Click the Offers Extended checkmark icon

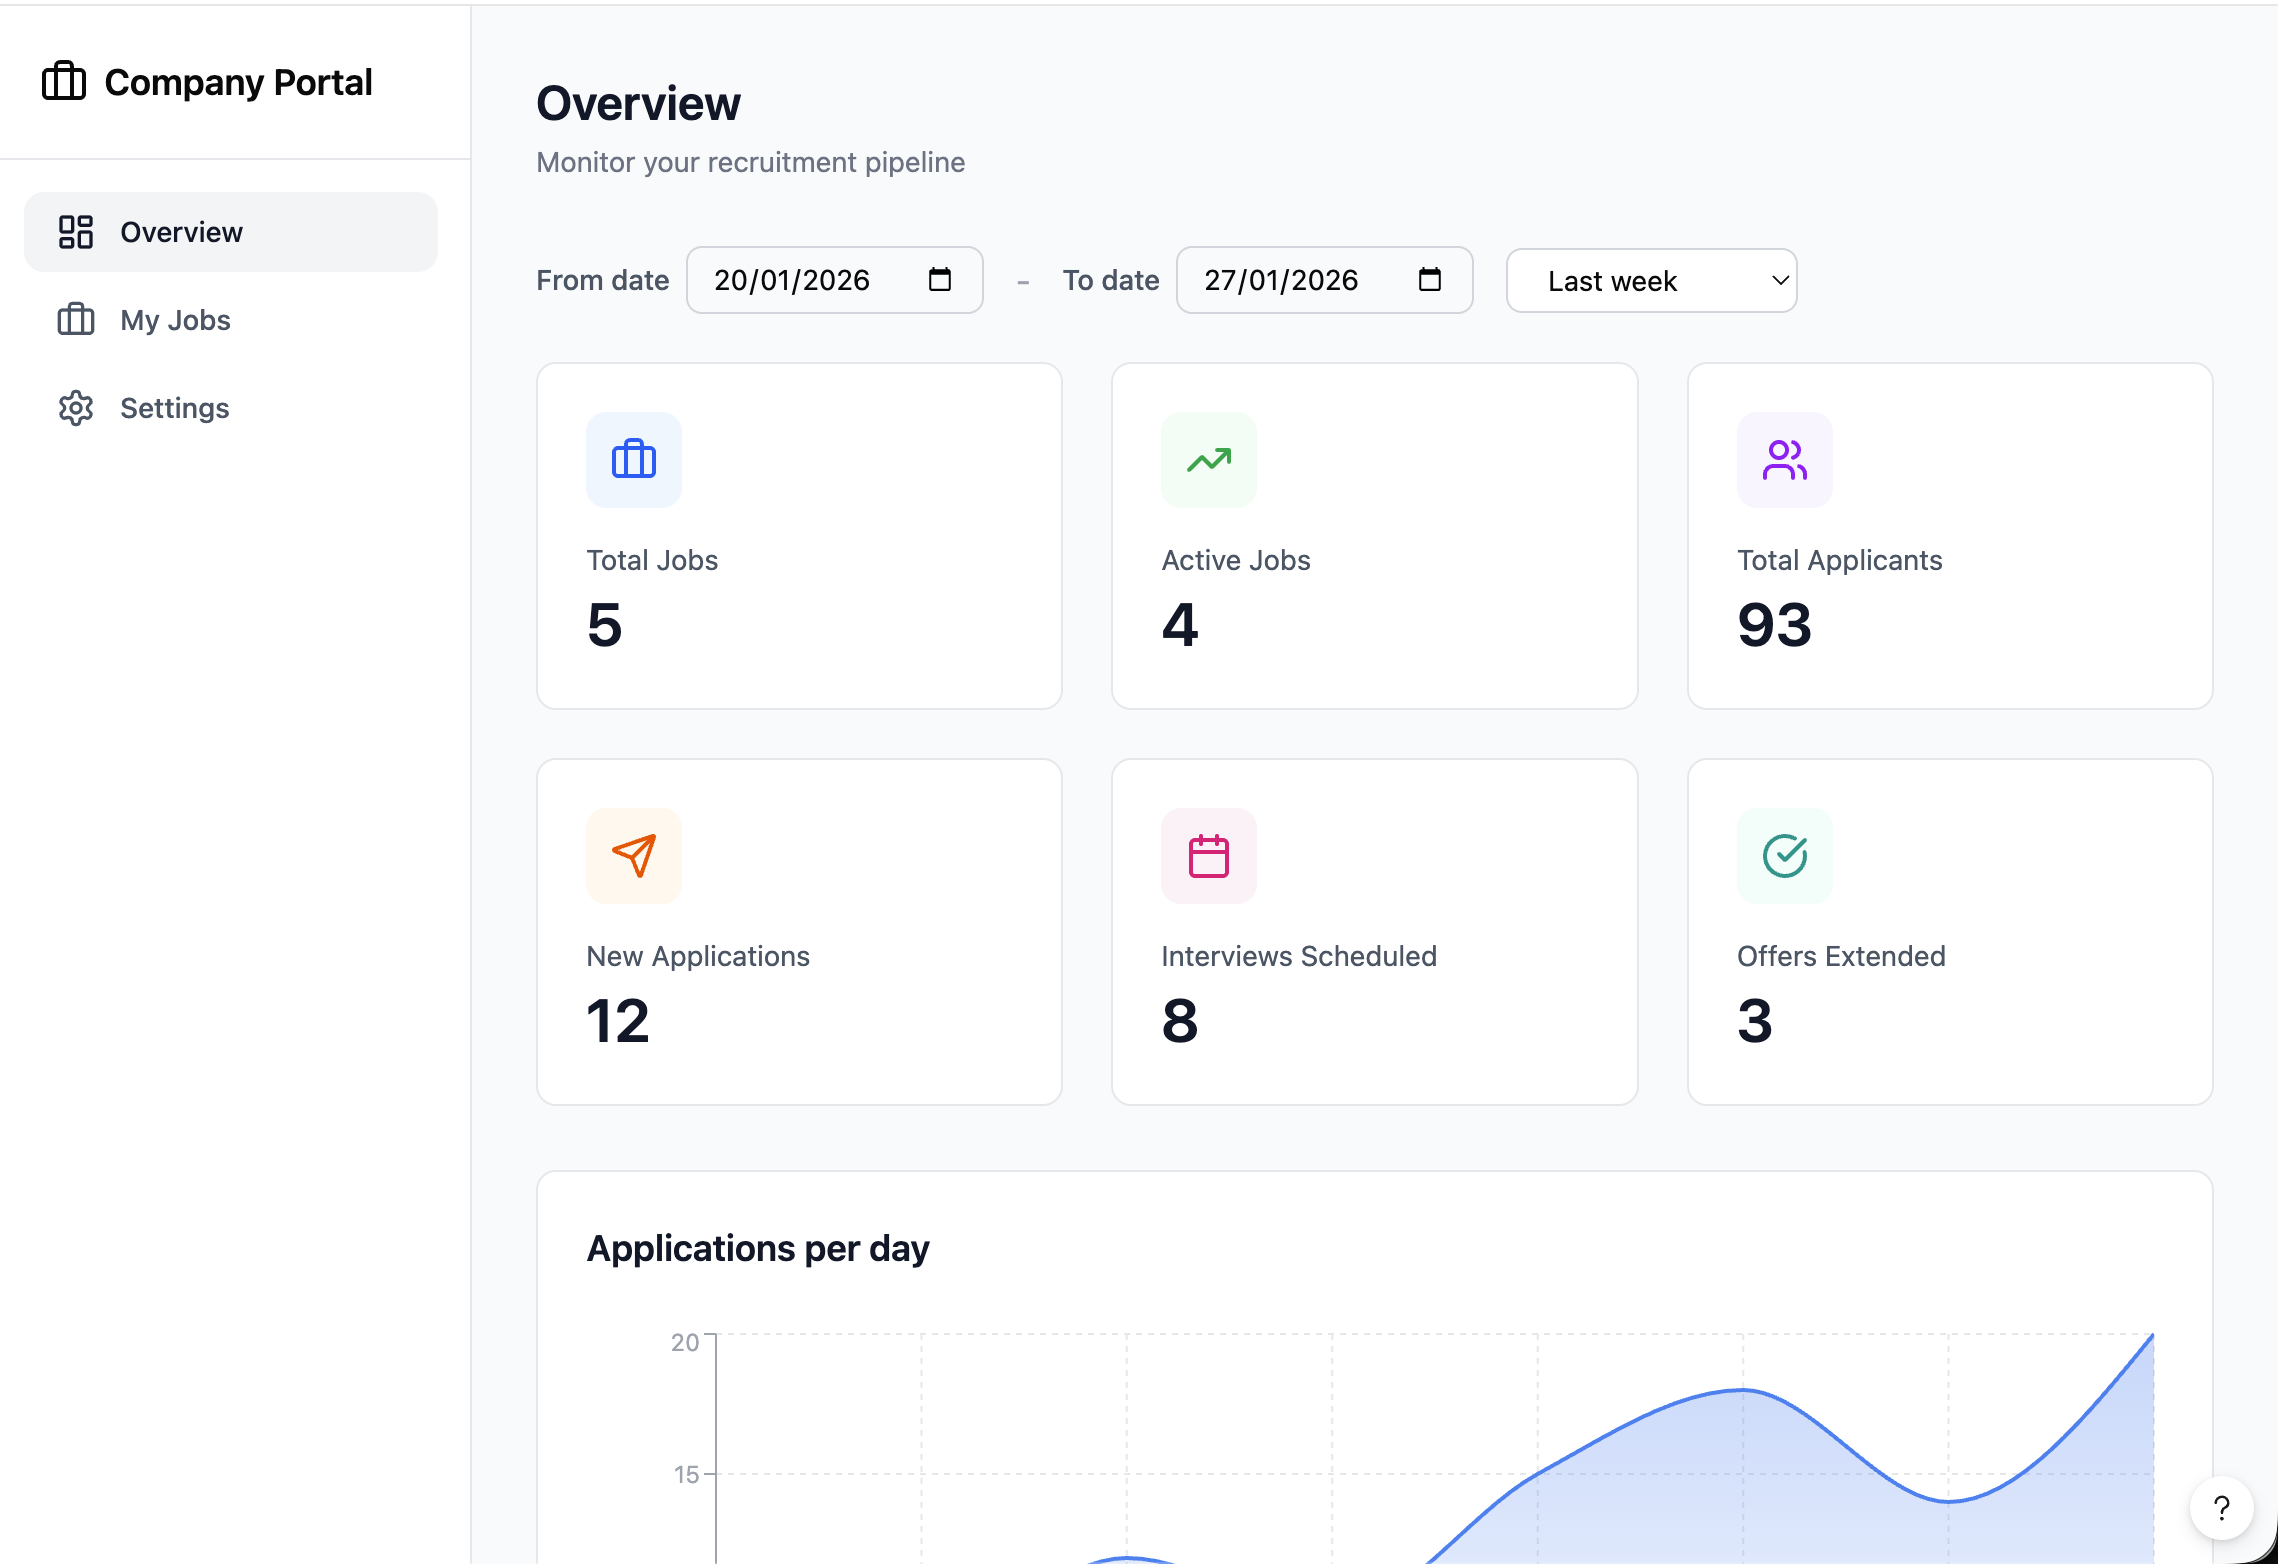pos(1783,855)
